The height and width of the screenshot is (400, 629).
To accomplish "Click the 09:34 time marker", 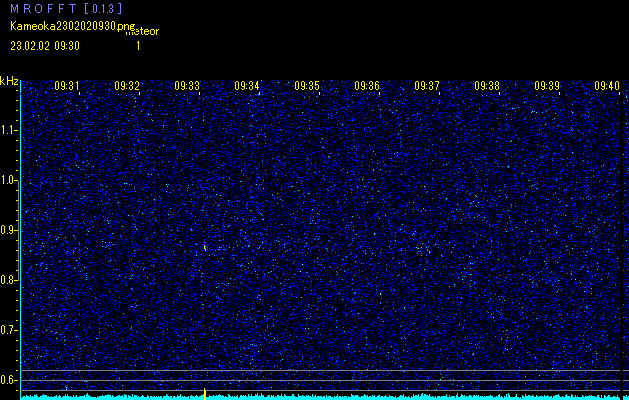I will click(x=247, y=86).
